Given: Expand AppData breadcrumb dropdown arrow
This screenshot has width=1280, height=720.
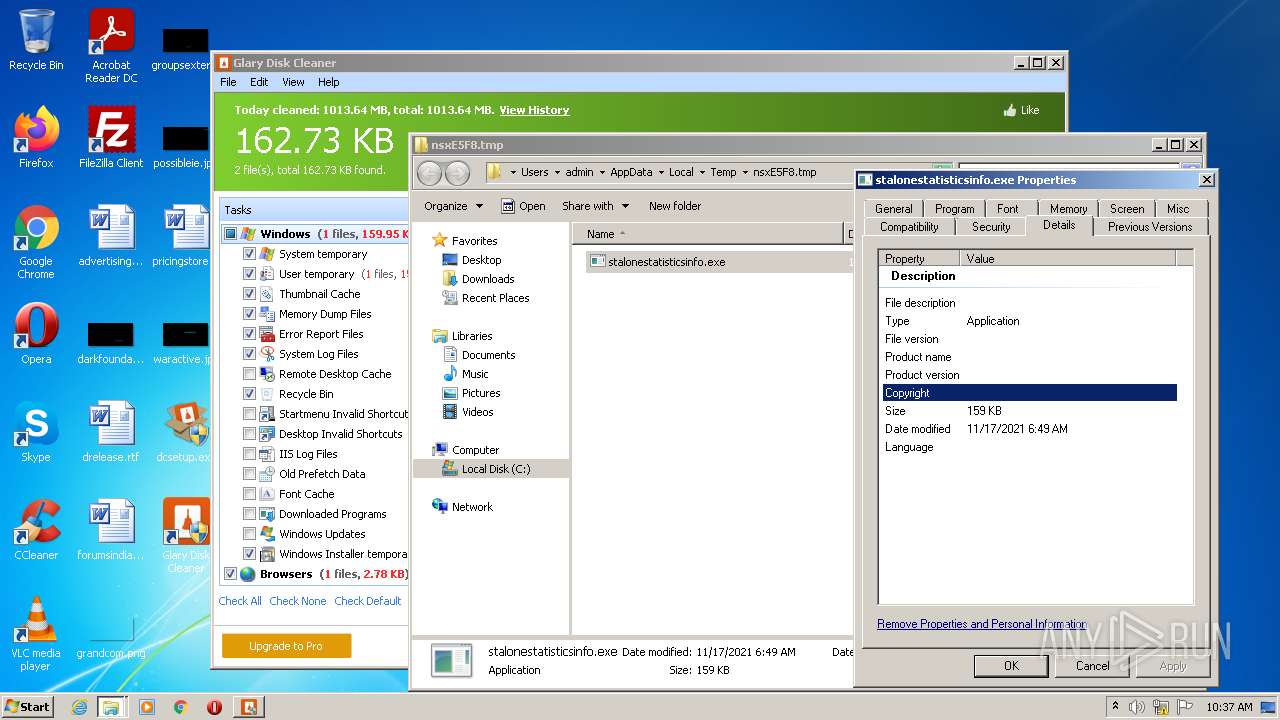Looking at the screenshot, I should 660,172.
